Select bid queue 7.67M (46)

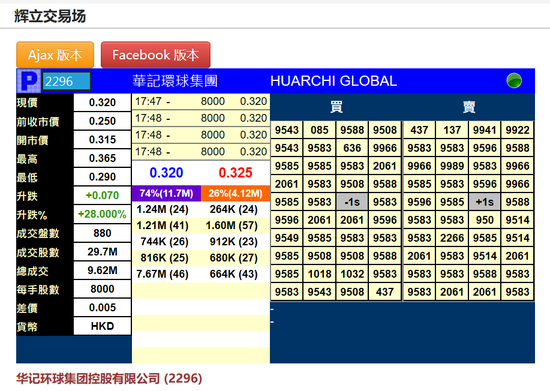(x=162, y=274)
